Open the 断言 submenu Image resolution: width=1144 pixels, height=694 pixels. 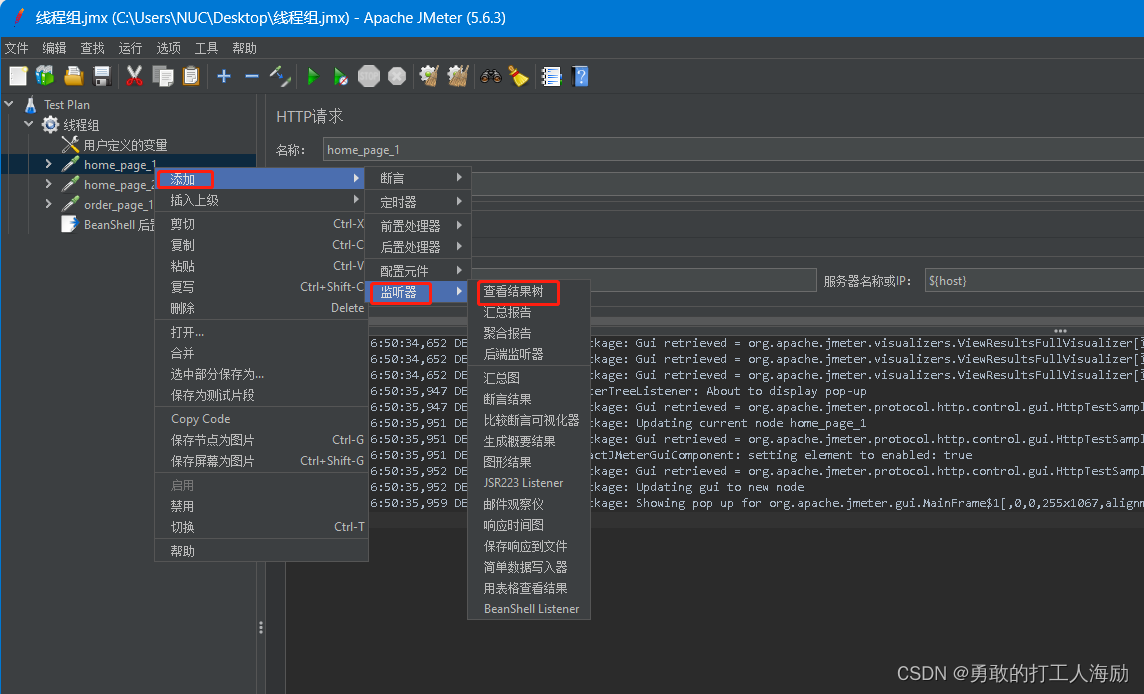pyautogui.click(x=418, y=178)
